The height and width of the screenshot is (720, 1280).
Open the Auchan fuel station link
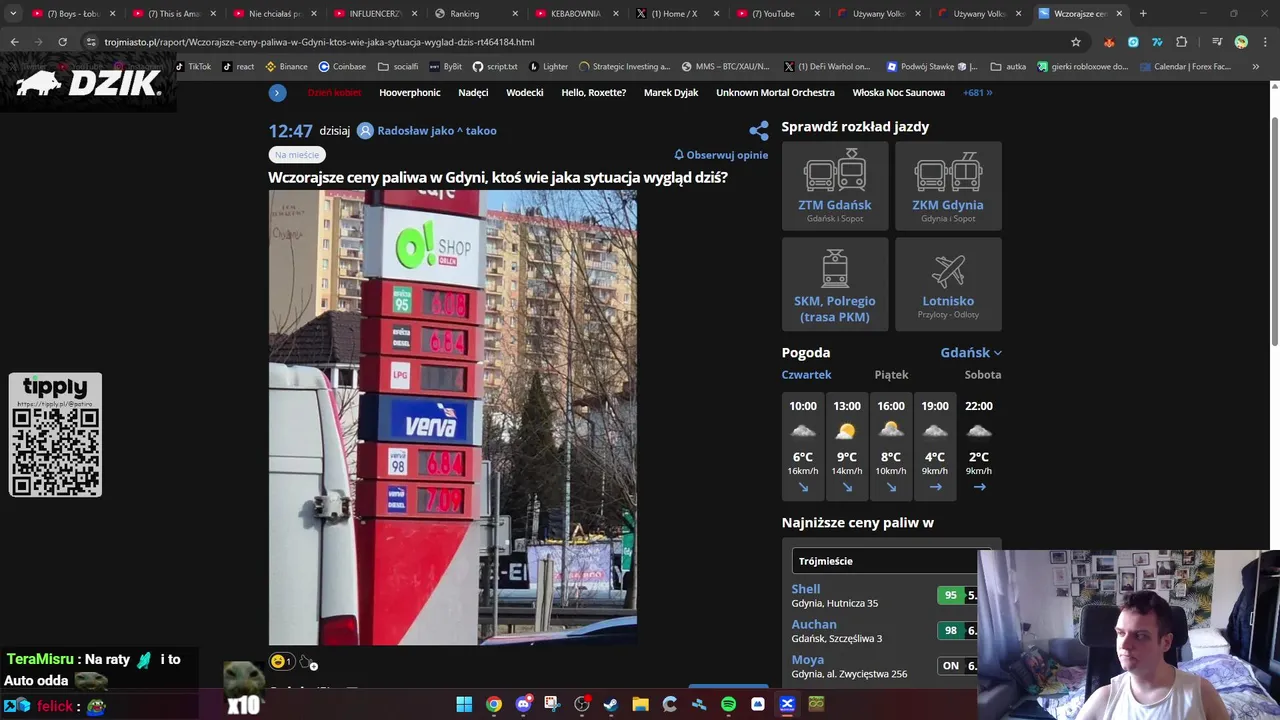(814, 624)
